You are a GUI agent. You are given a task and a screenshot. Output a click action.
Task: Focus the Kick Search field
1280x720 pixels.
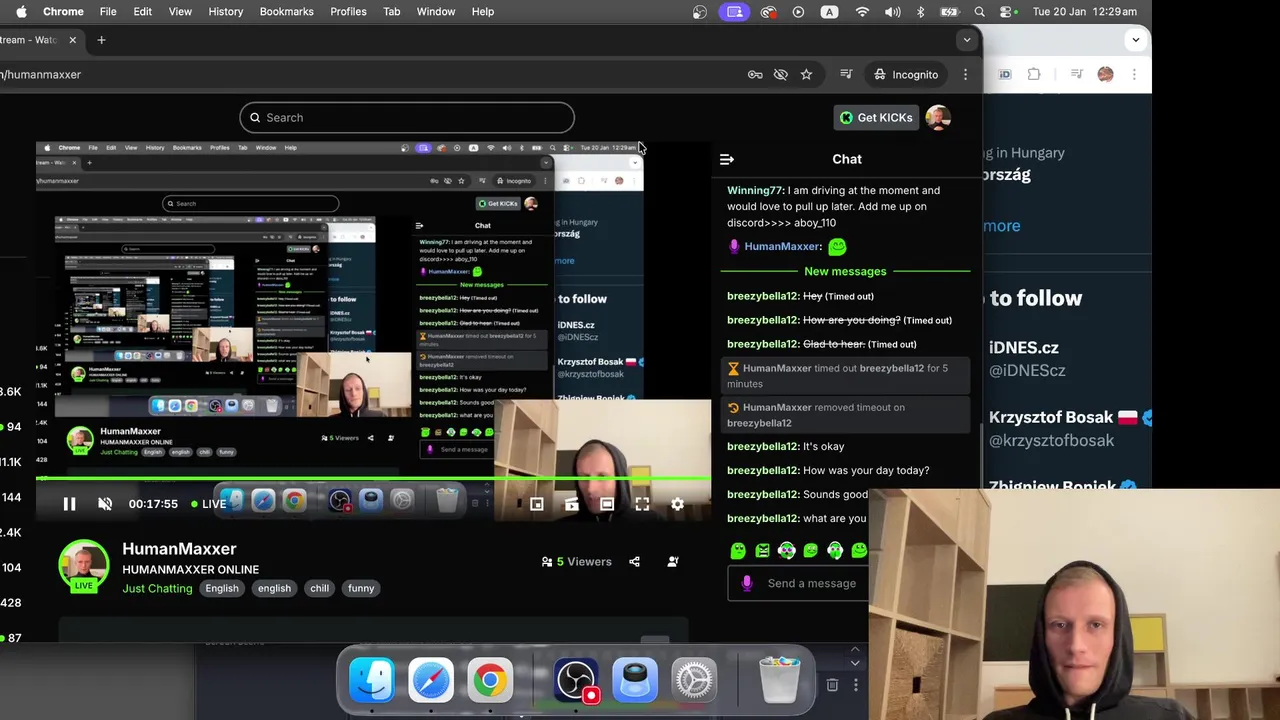tap(407, 117)
